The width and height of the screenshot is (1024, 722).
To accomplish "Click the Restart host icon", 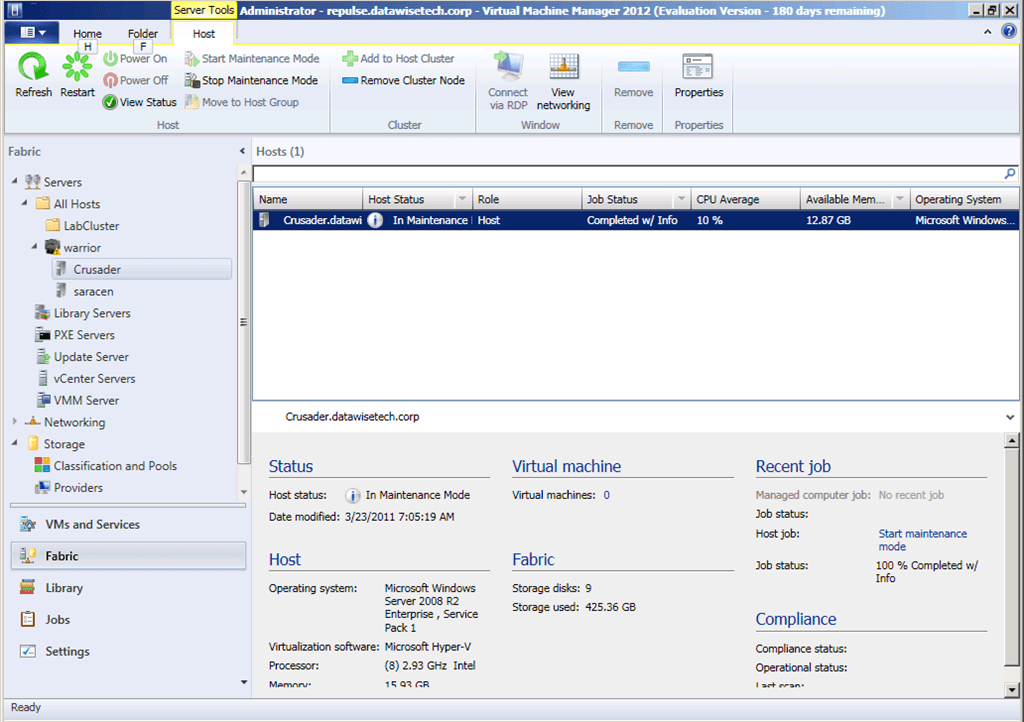I will (x=77, y=67).
